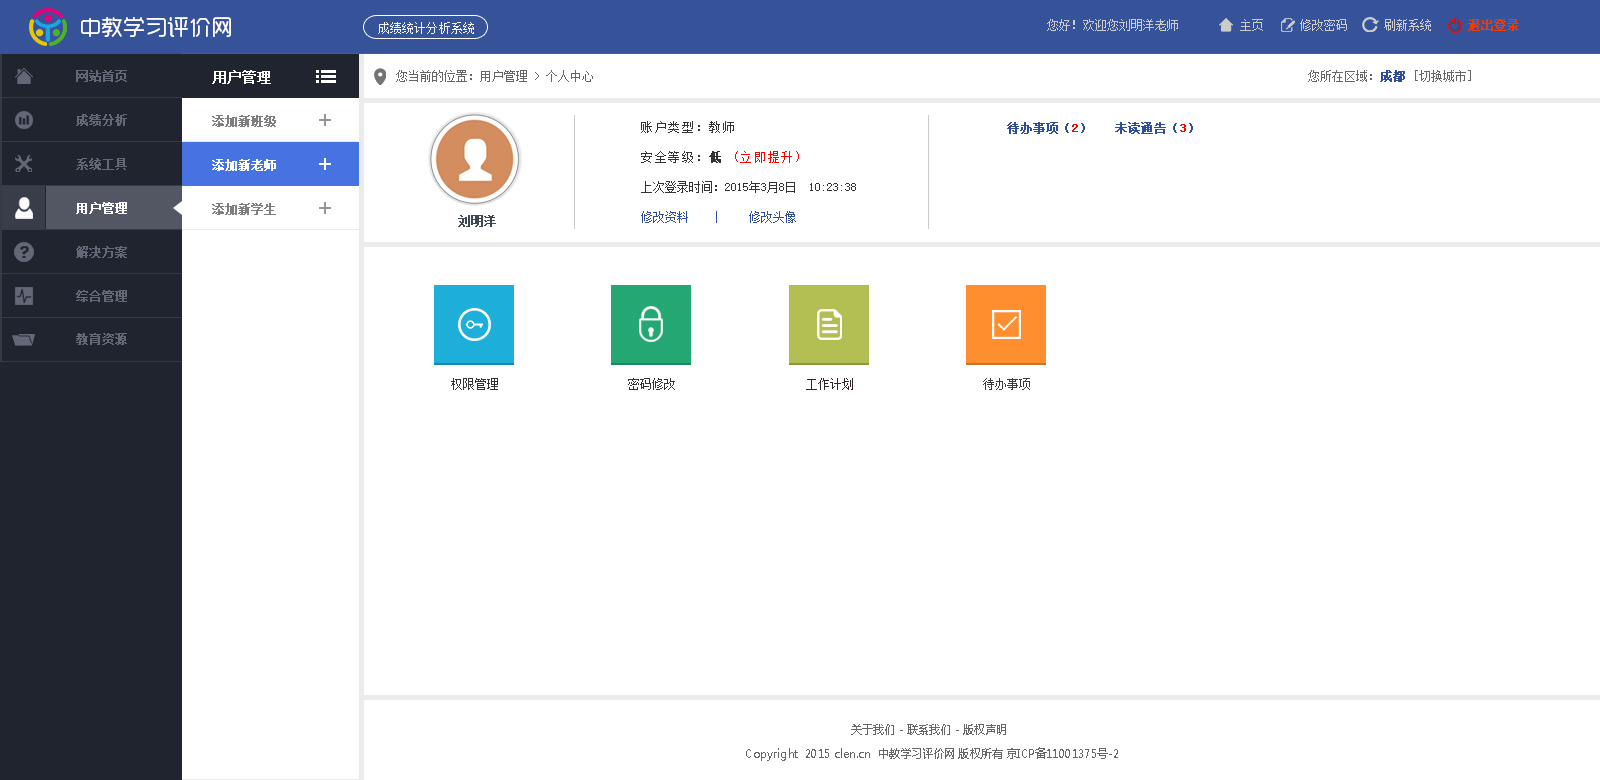Viewport: 1600px width, 780px height.
Task: Click the home icon next to 主页
Action: [x=1225, y=25]
